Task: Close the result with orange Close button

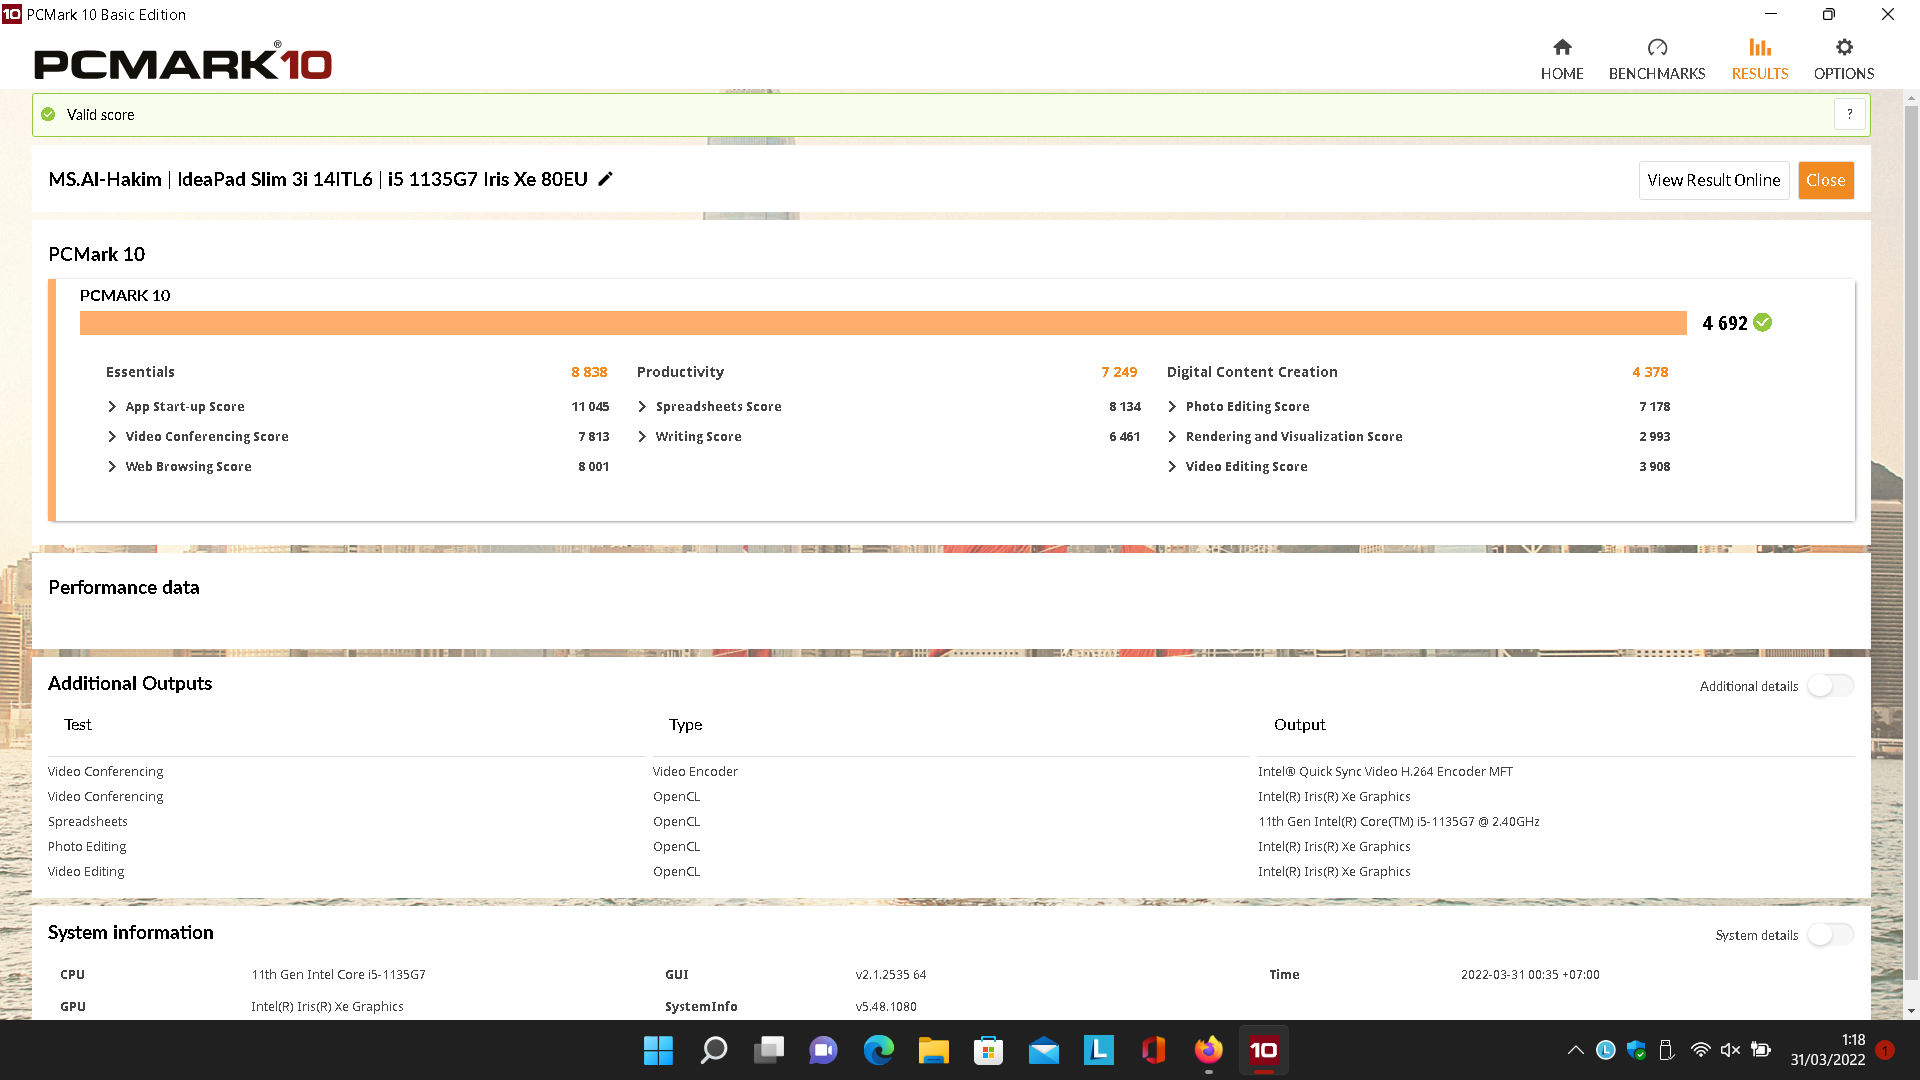Action: coord(1826,180)
